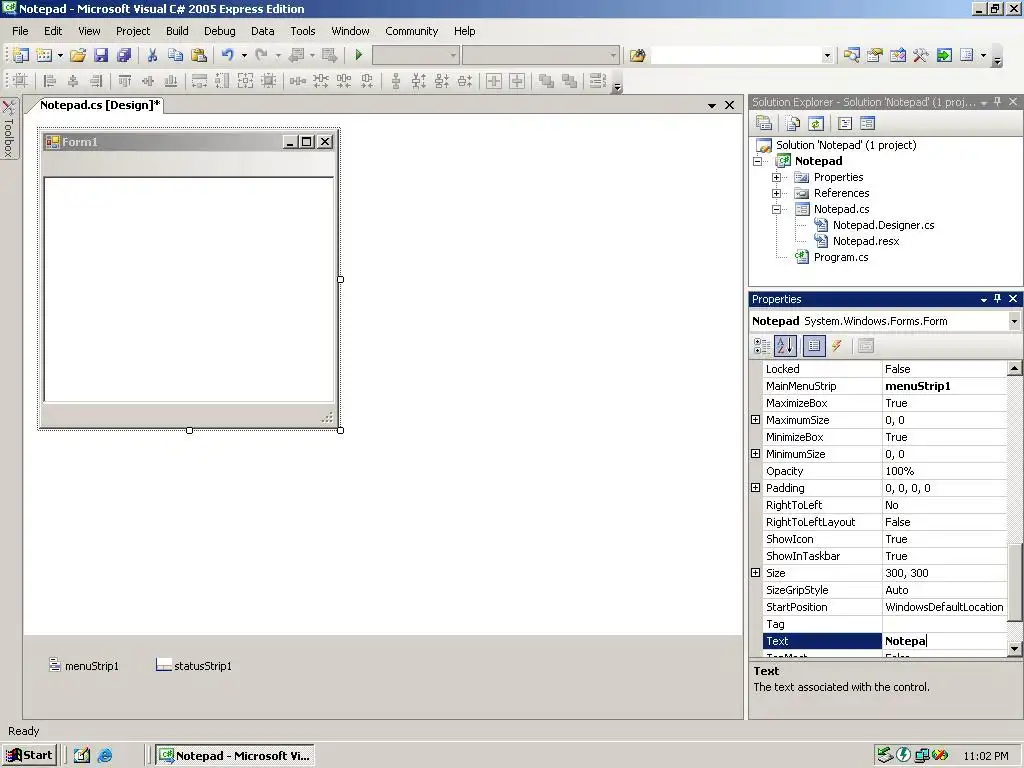
Task: Click Solution Explorer's Properties icon
Action: pos(763,123)
